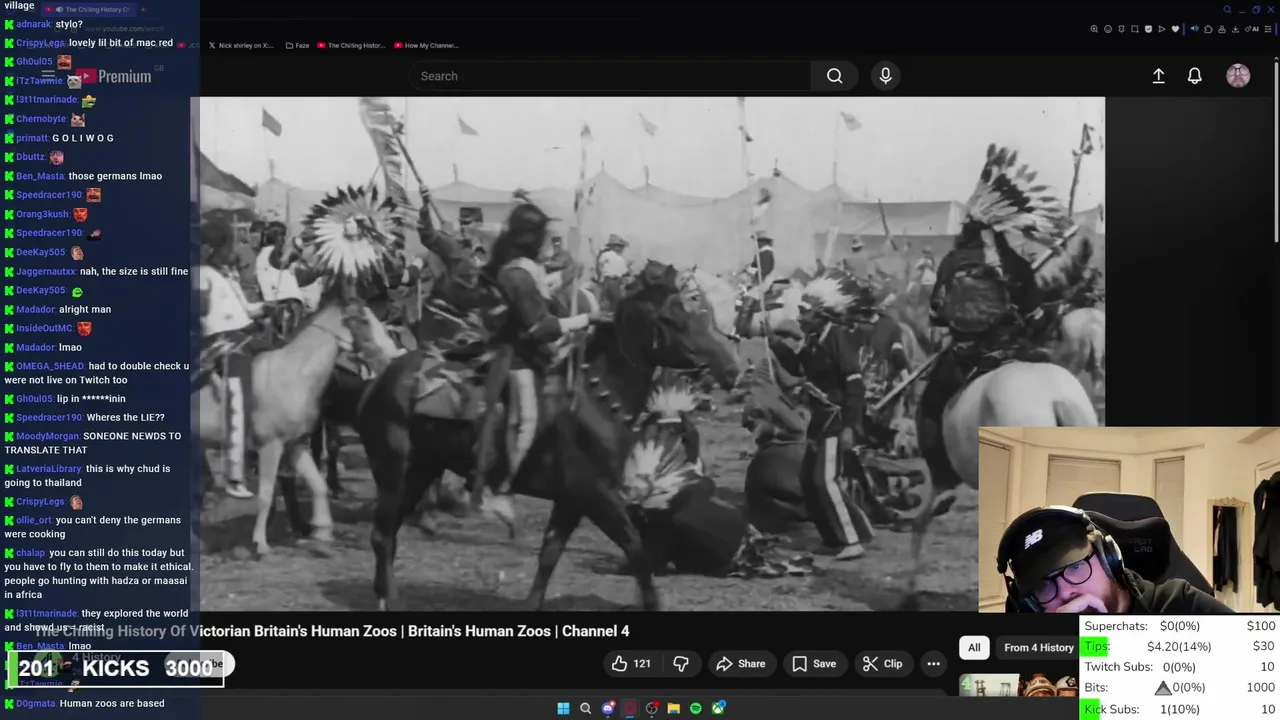Click the tab search magnifier in title bar
The image size is (1280, 720).
pos(1227,10)
